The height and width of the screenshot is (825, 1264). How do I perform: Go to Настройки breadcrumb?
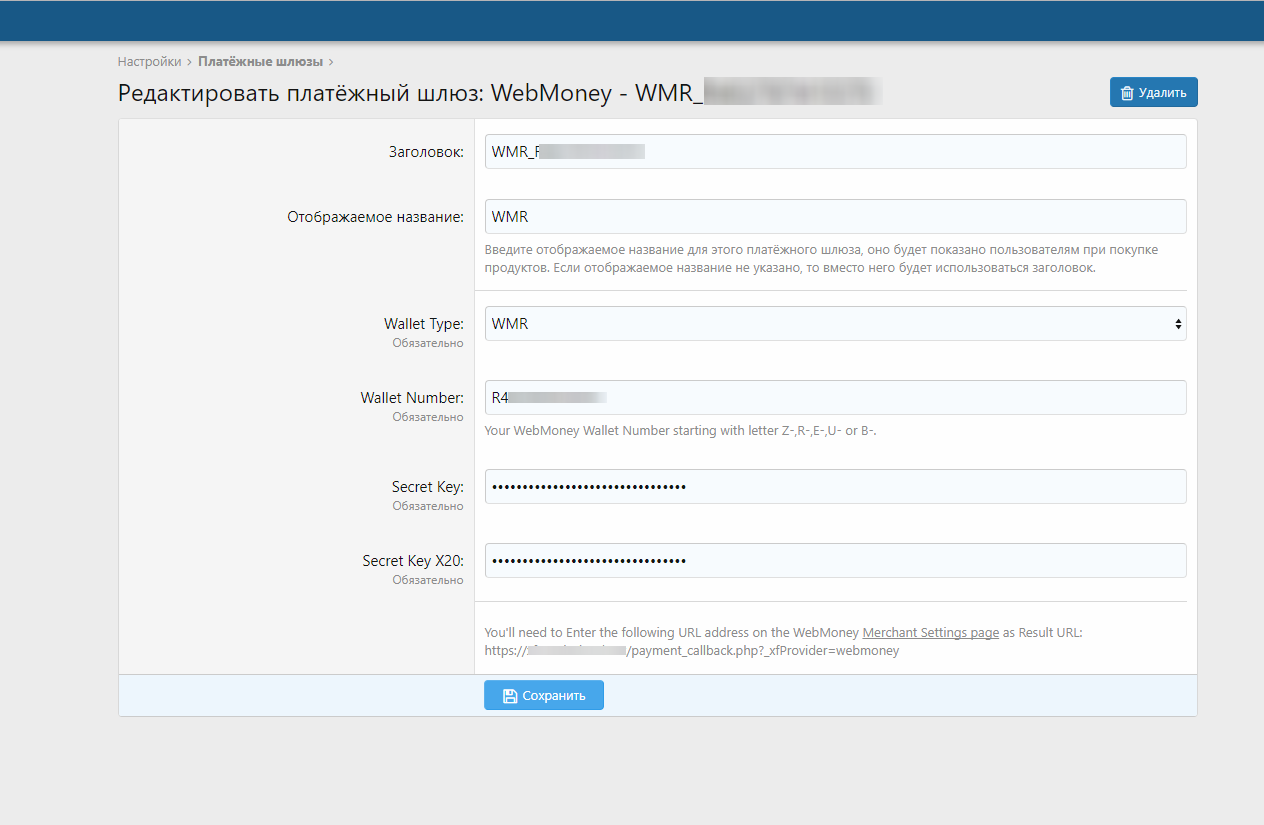[x=149, y=61]
